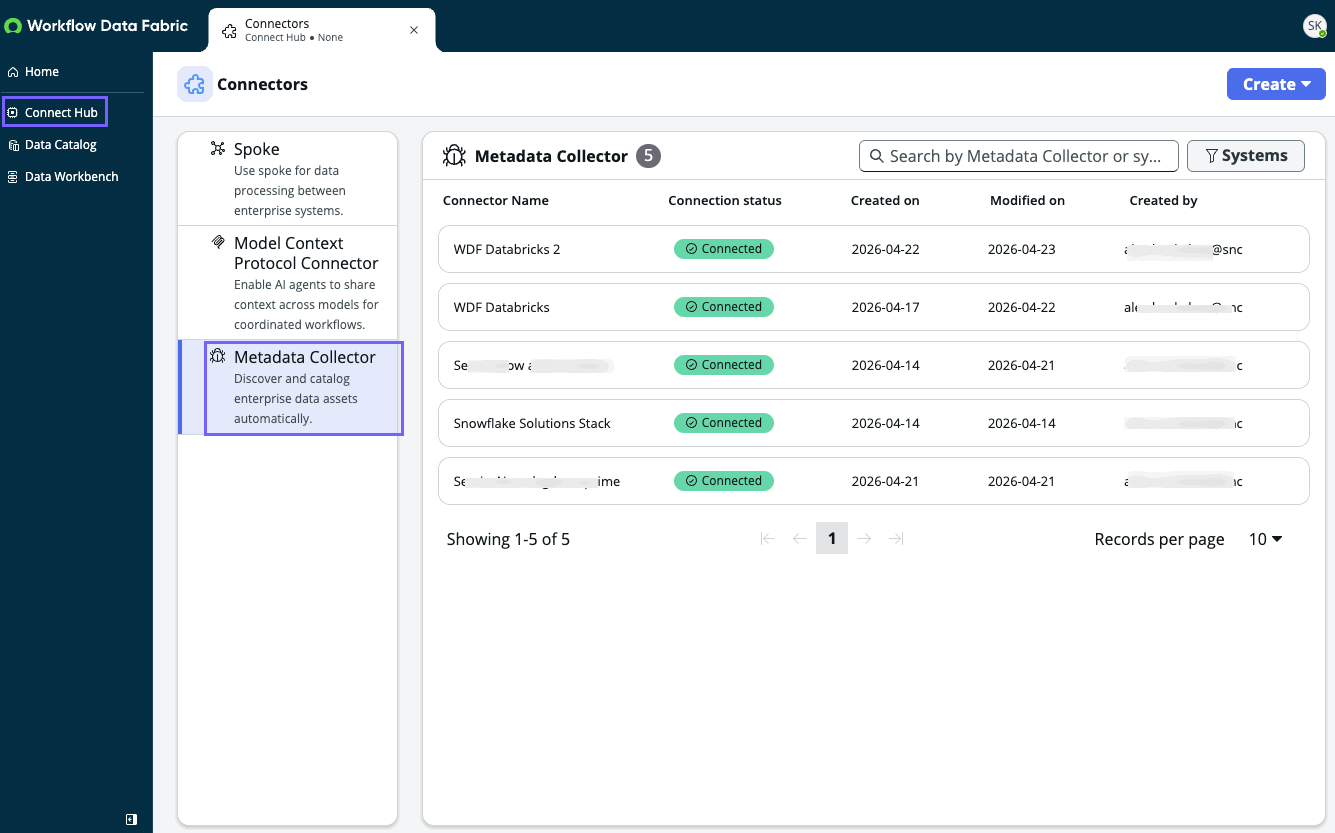The height and width of the screenshot is (833, 1335).
Task: Click the puzzle icon in Connectors tab
Action: (229, 31)
